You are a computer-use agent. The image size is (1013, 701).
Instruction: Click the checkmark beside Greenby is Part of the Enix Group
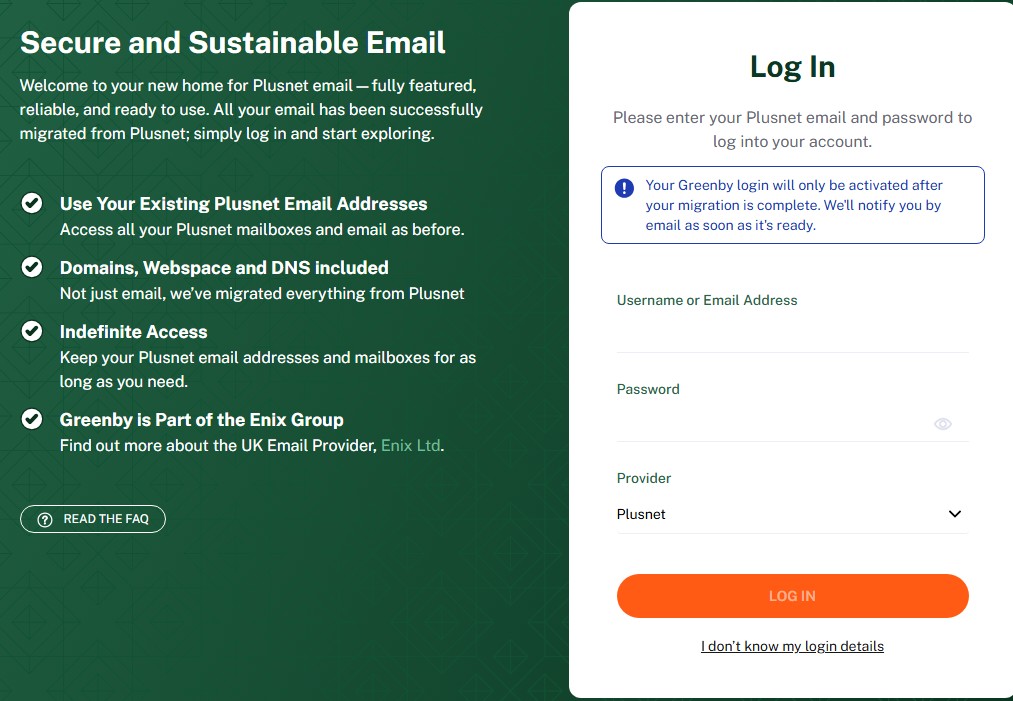point(31,419)
